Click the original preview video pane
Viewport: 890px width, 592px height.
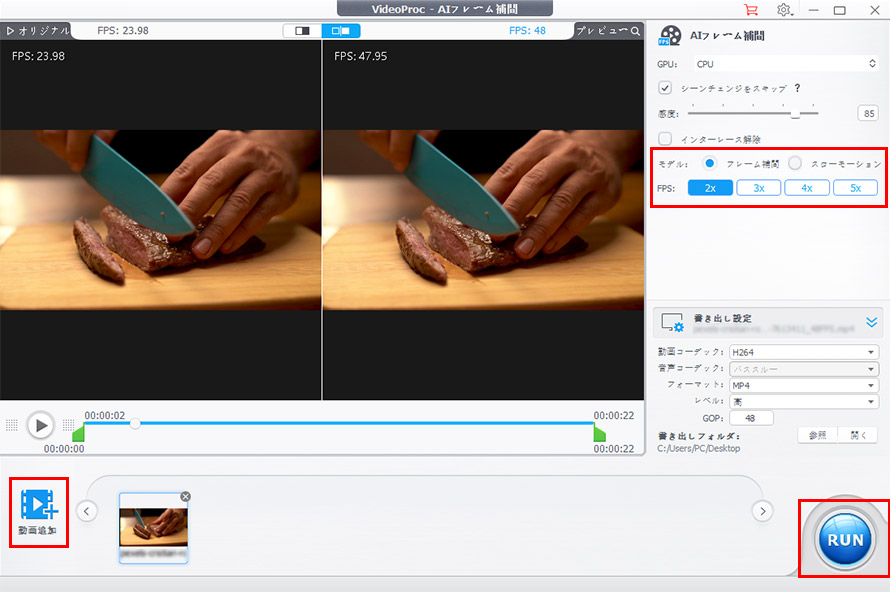(161, 220)
